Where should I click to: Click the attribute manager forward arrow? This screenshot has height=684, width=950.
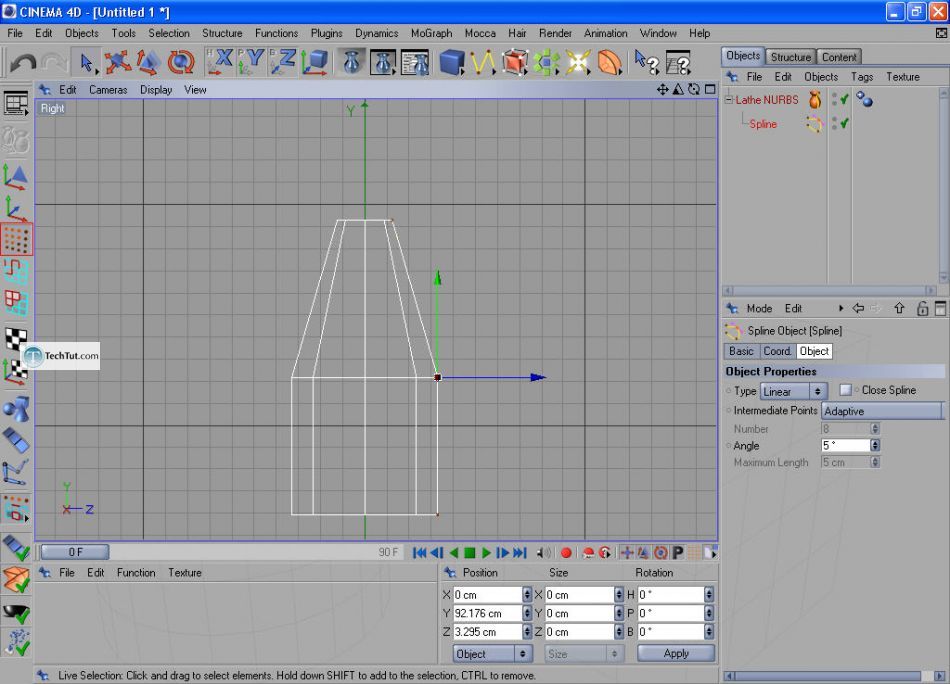(x=876, y=308)
